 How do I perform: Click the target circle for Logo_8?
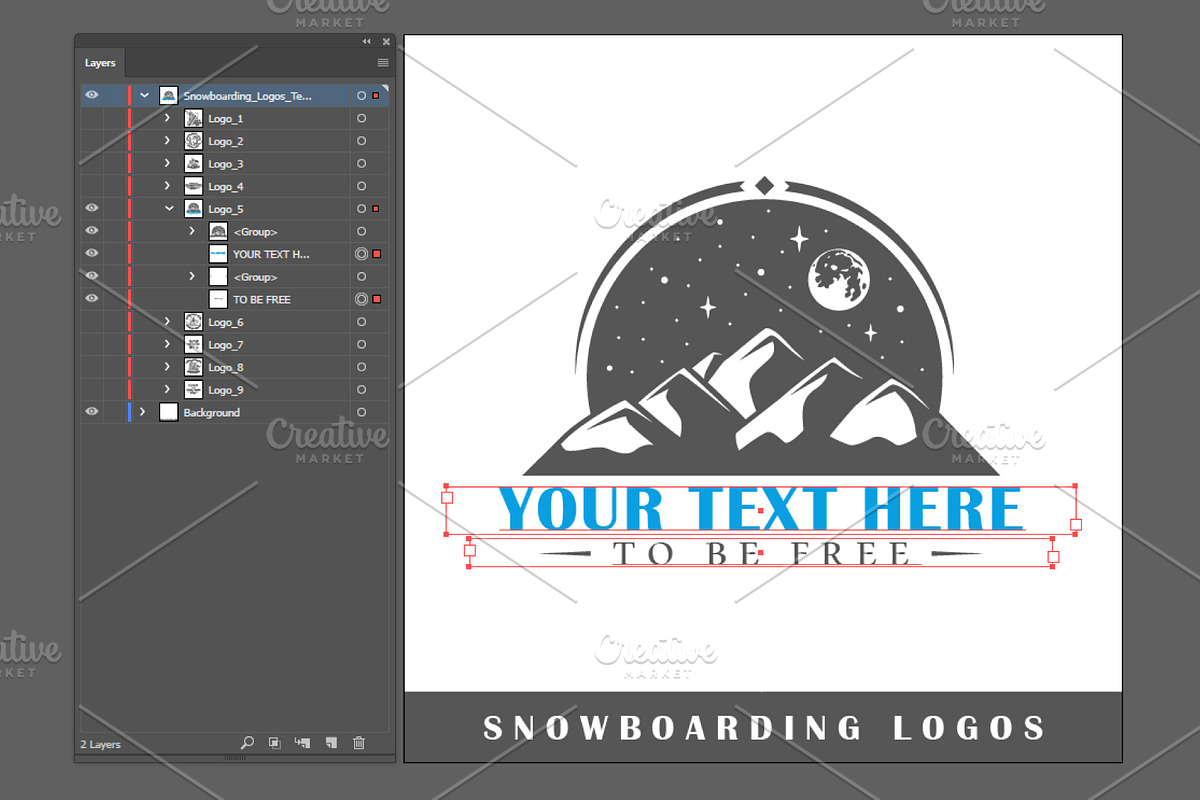[x=361, y=367]
